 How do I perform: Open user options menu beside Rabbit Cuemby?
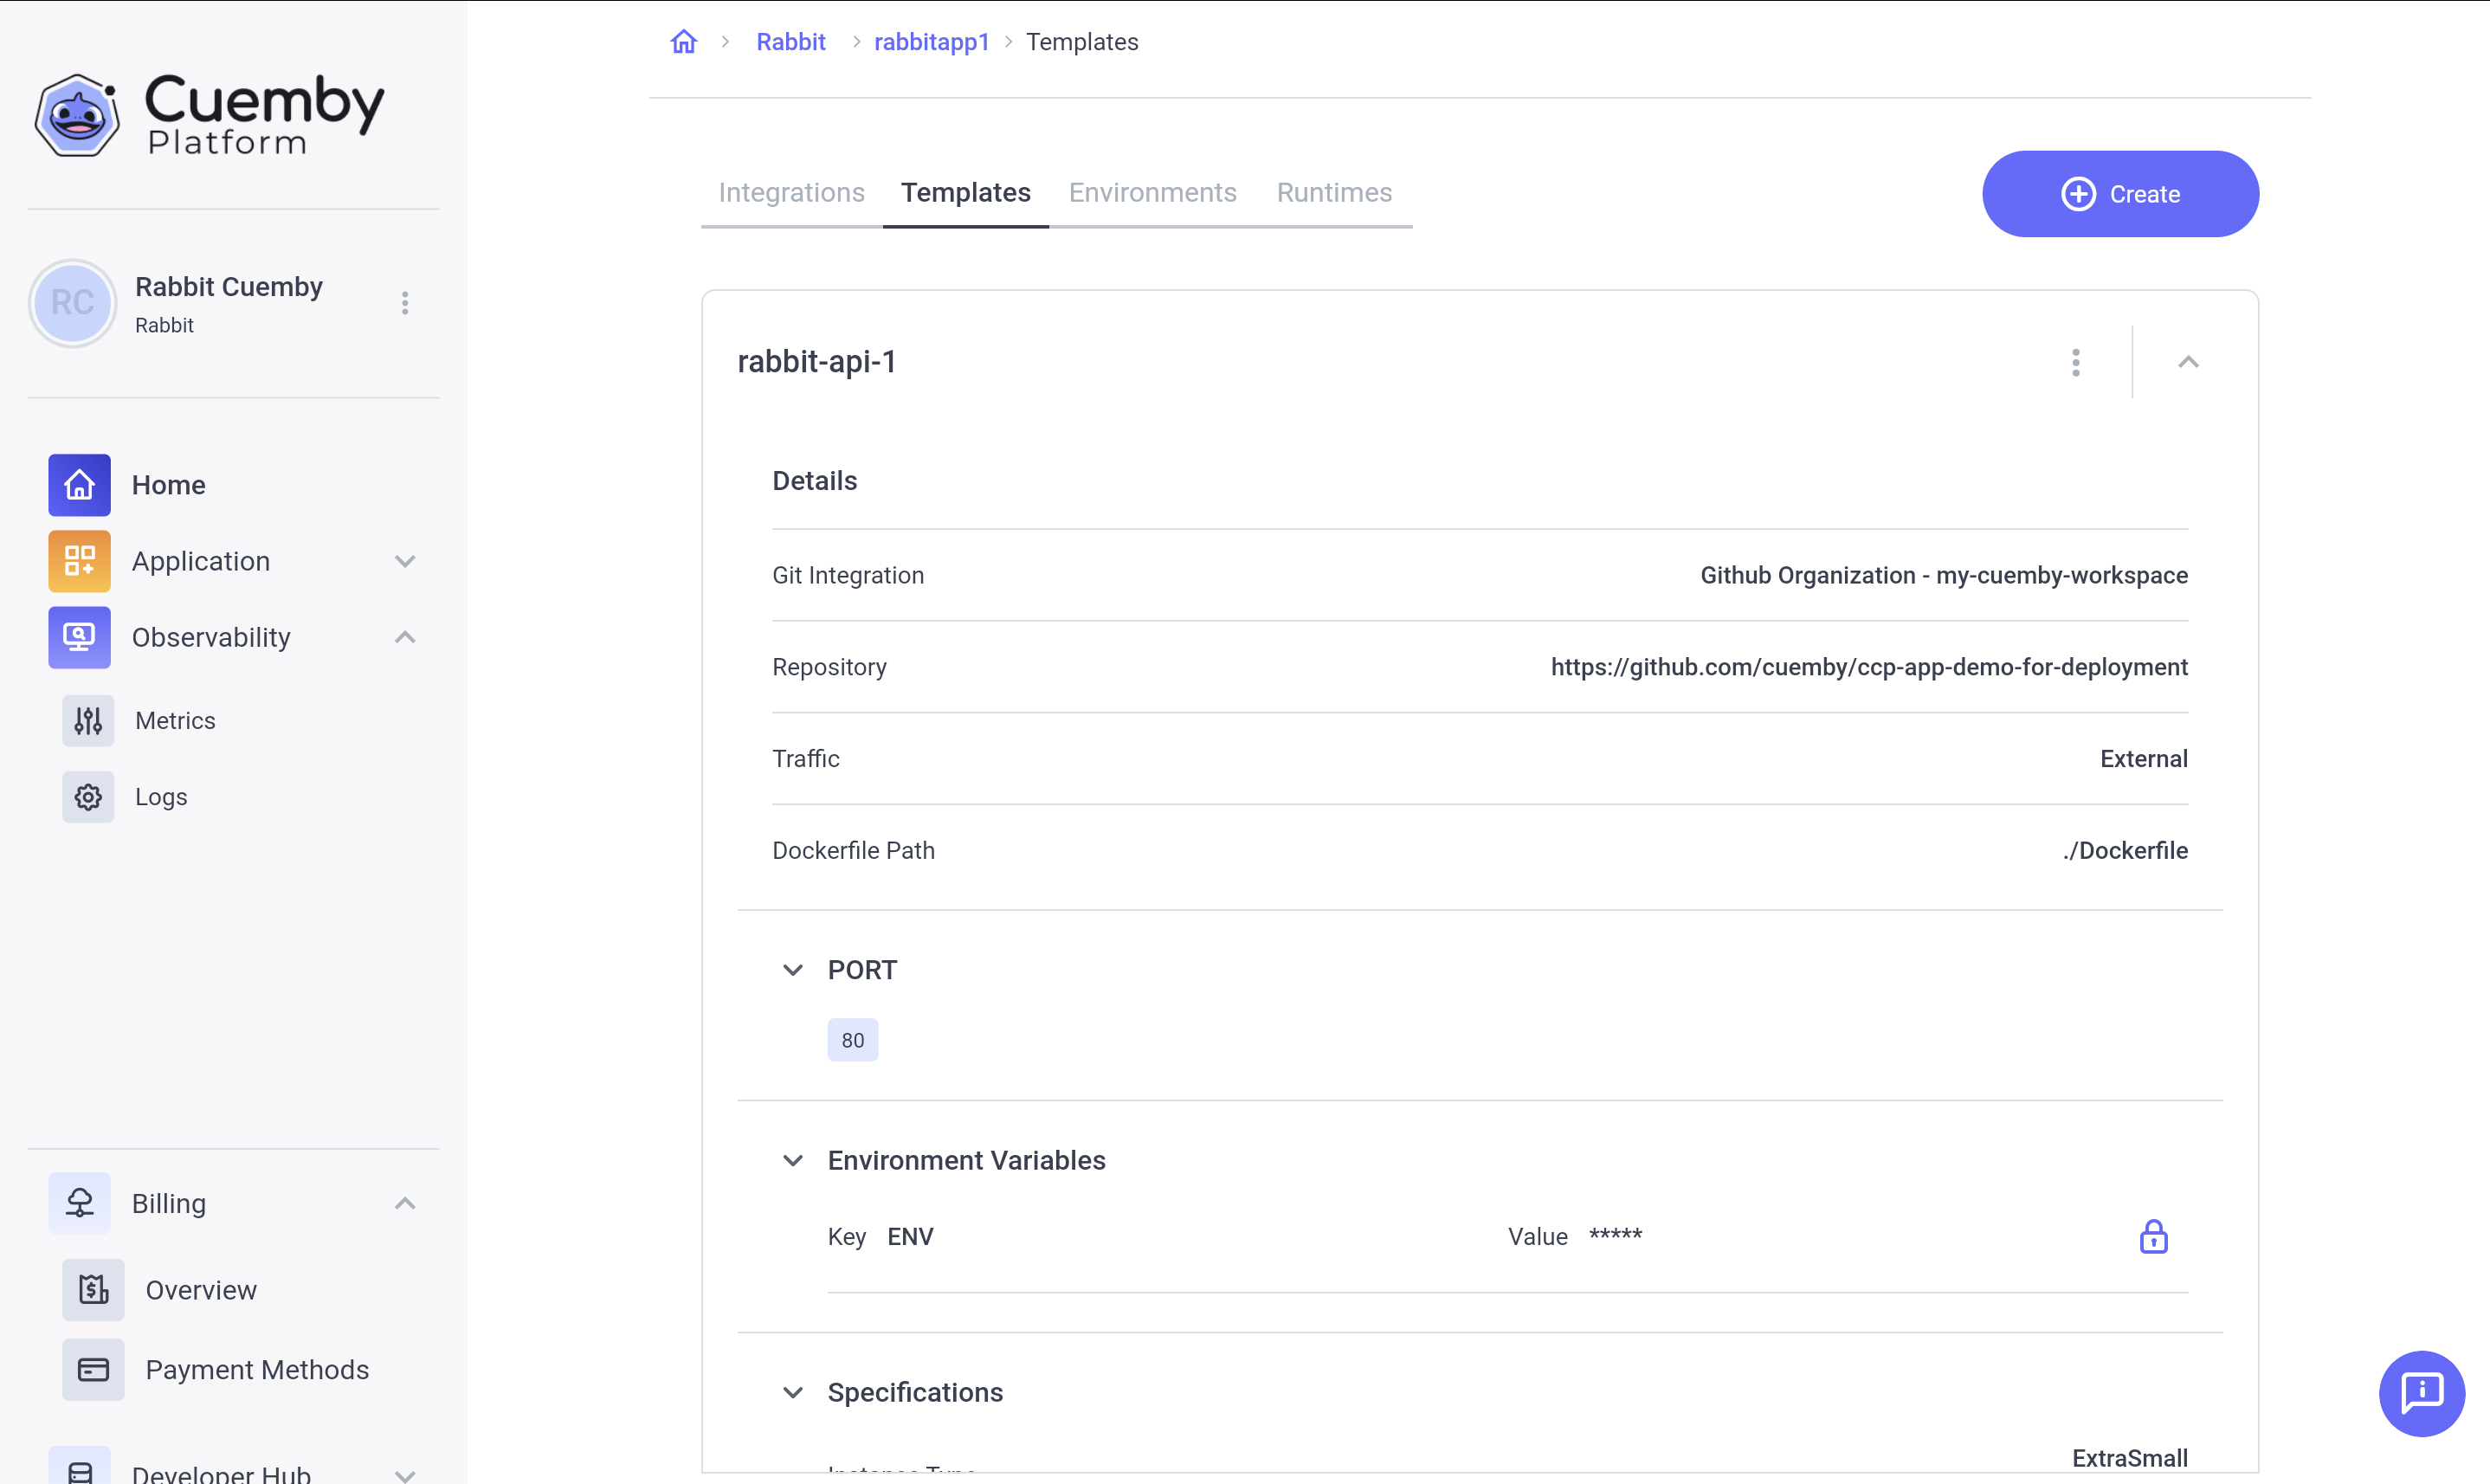click(405, 303)
